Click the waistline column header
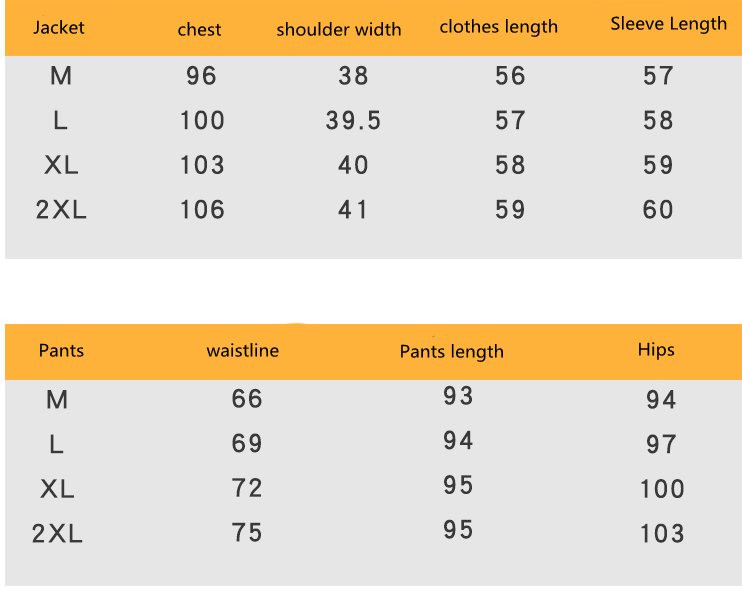Screen dimensions: 742x593 [x=243, y=351]
